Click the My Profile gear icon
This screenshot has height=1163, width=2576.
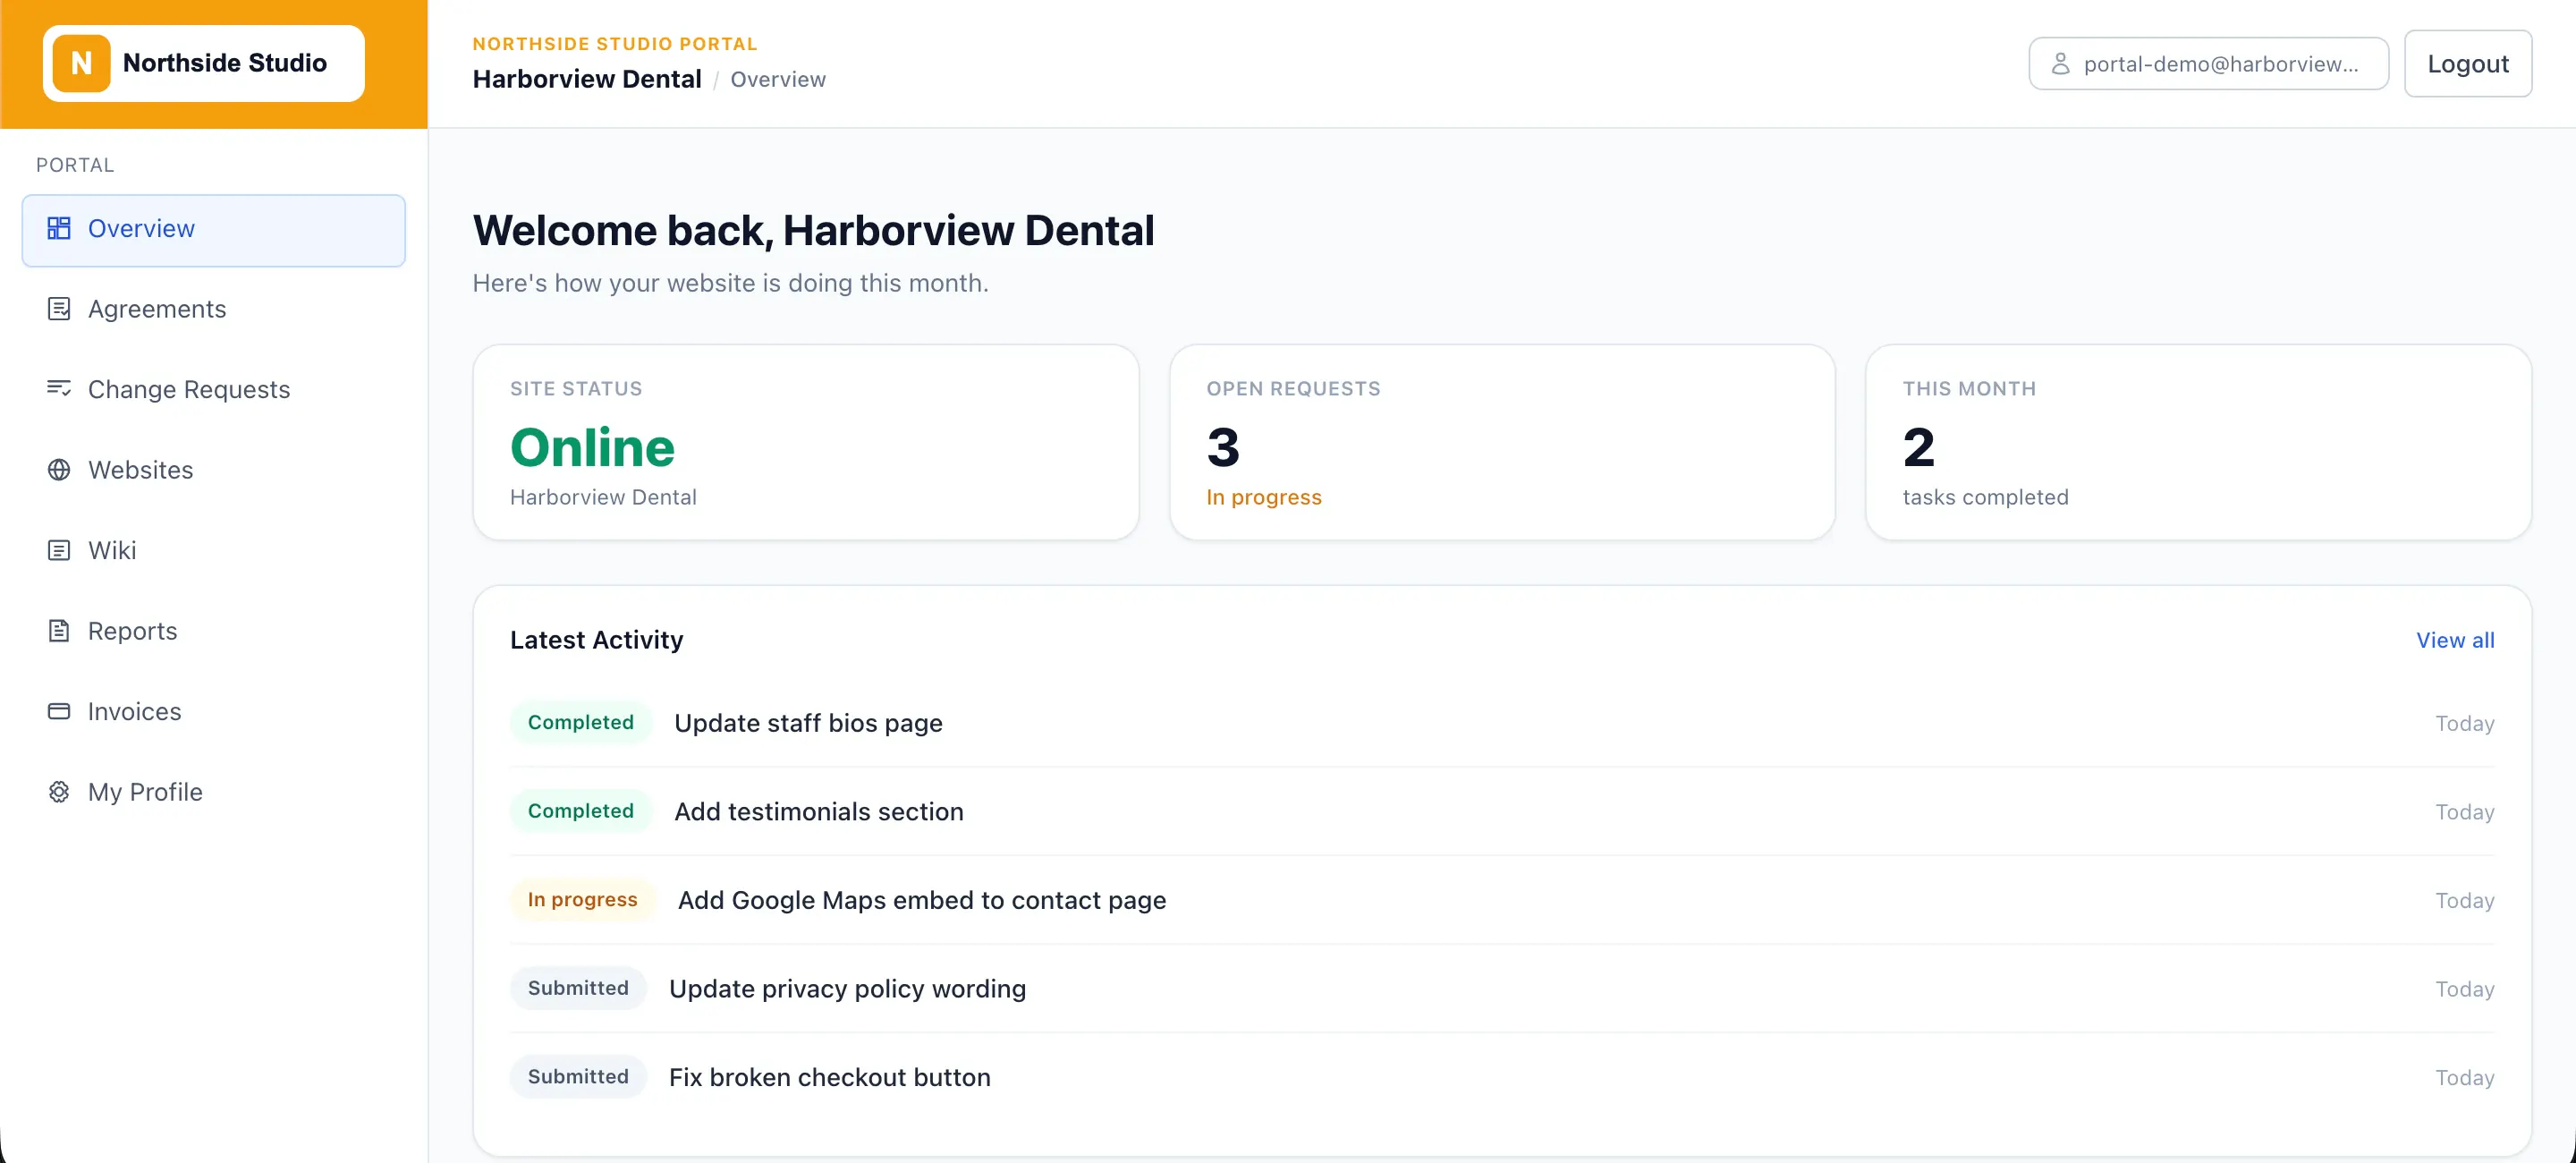pyautogui.click(x=59, y=792)
